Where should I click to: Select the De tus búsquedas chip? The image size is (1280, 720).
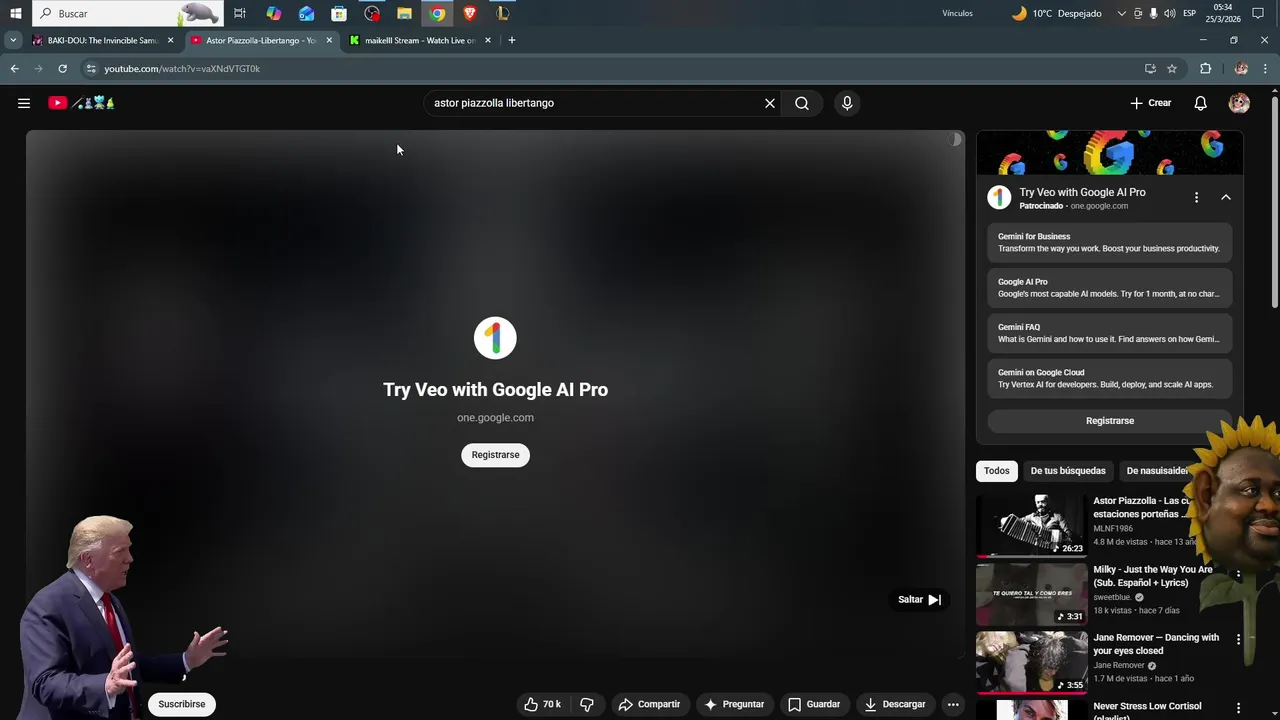coord(1068,471)
